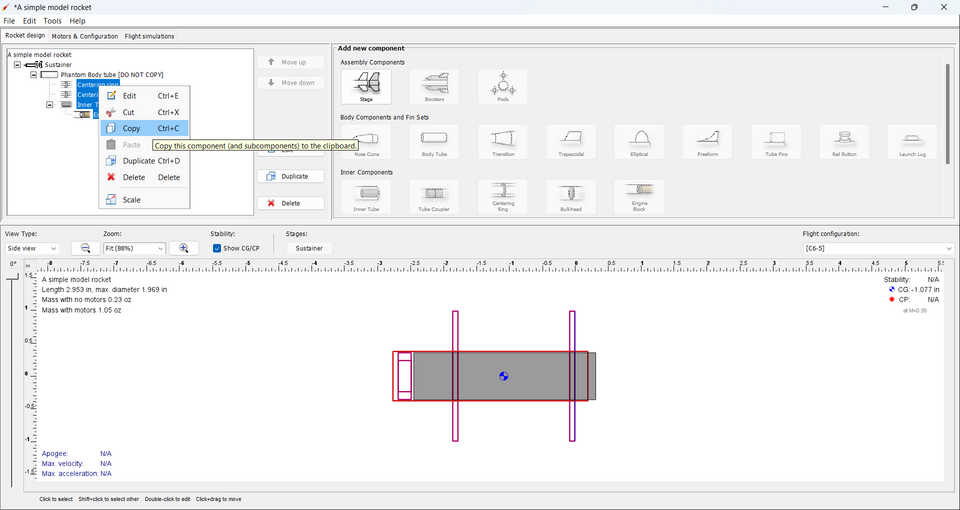Collapse the Sustainer tree node
The image size is (960, 510).
[x=17, y=65]
